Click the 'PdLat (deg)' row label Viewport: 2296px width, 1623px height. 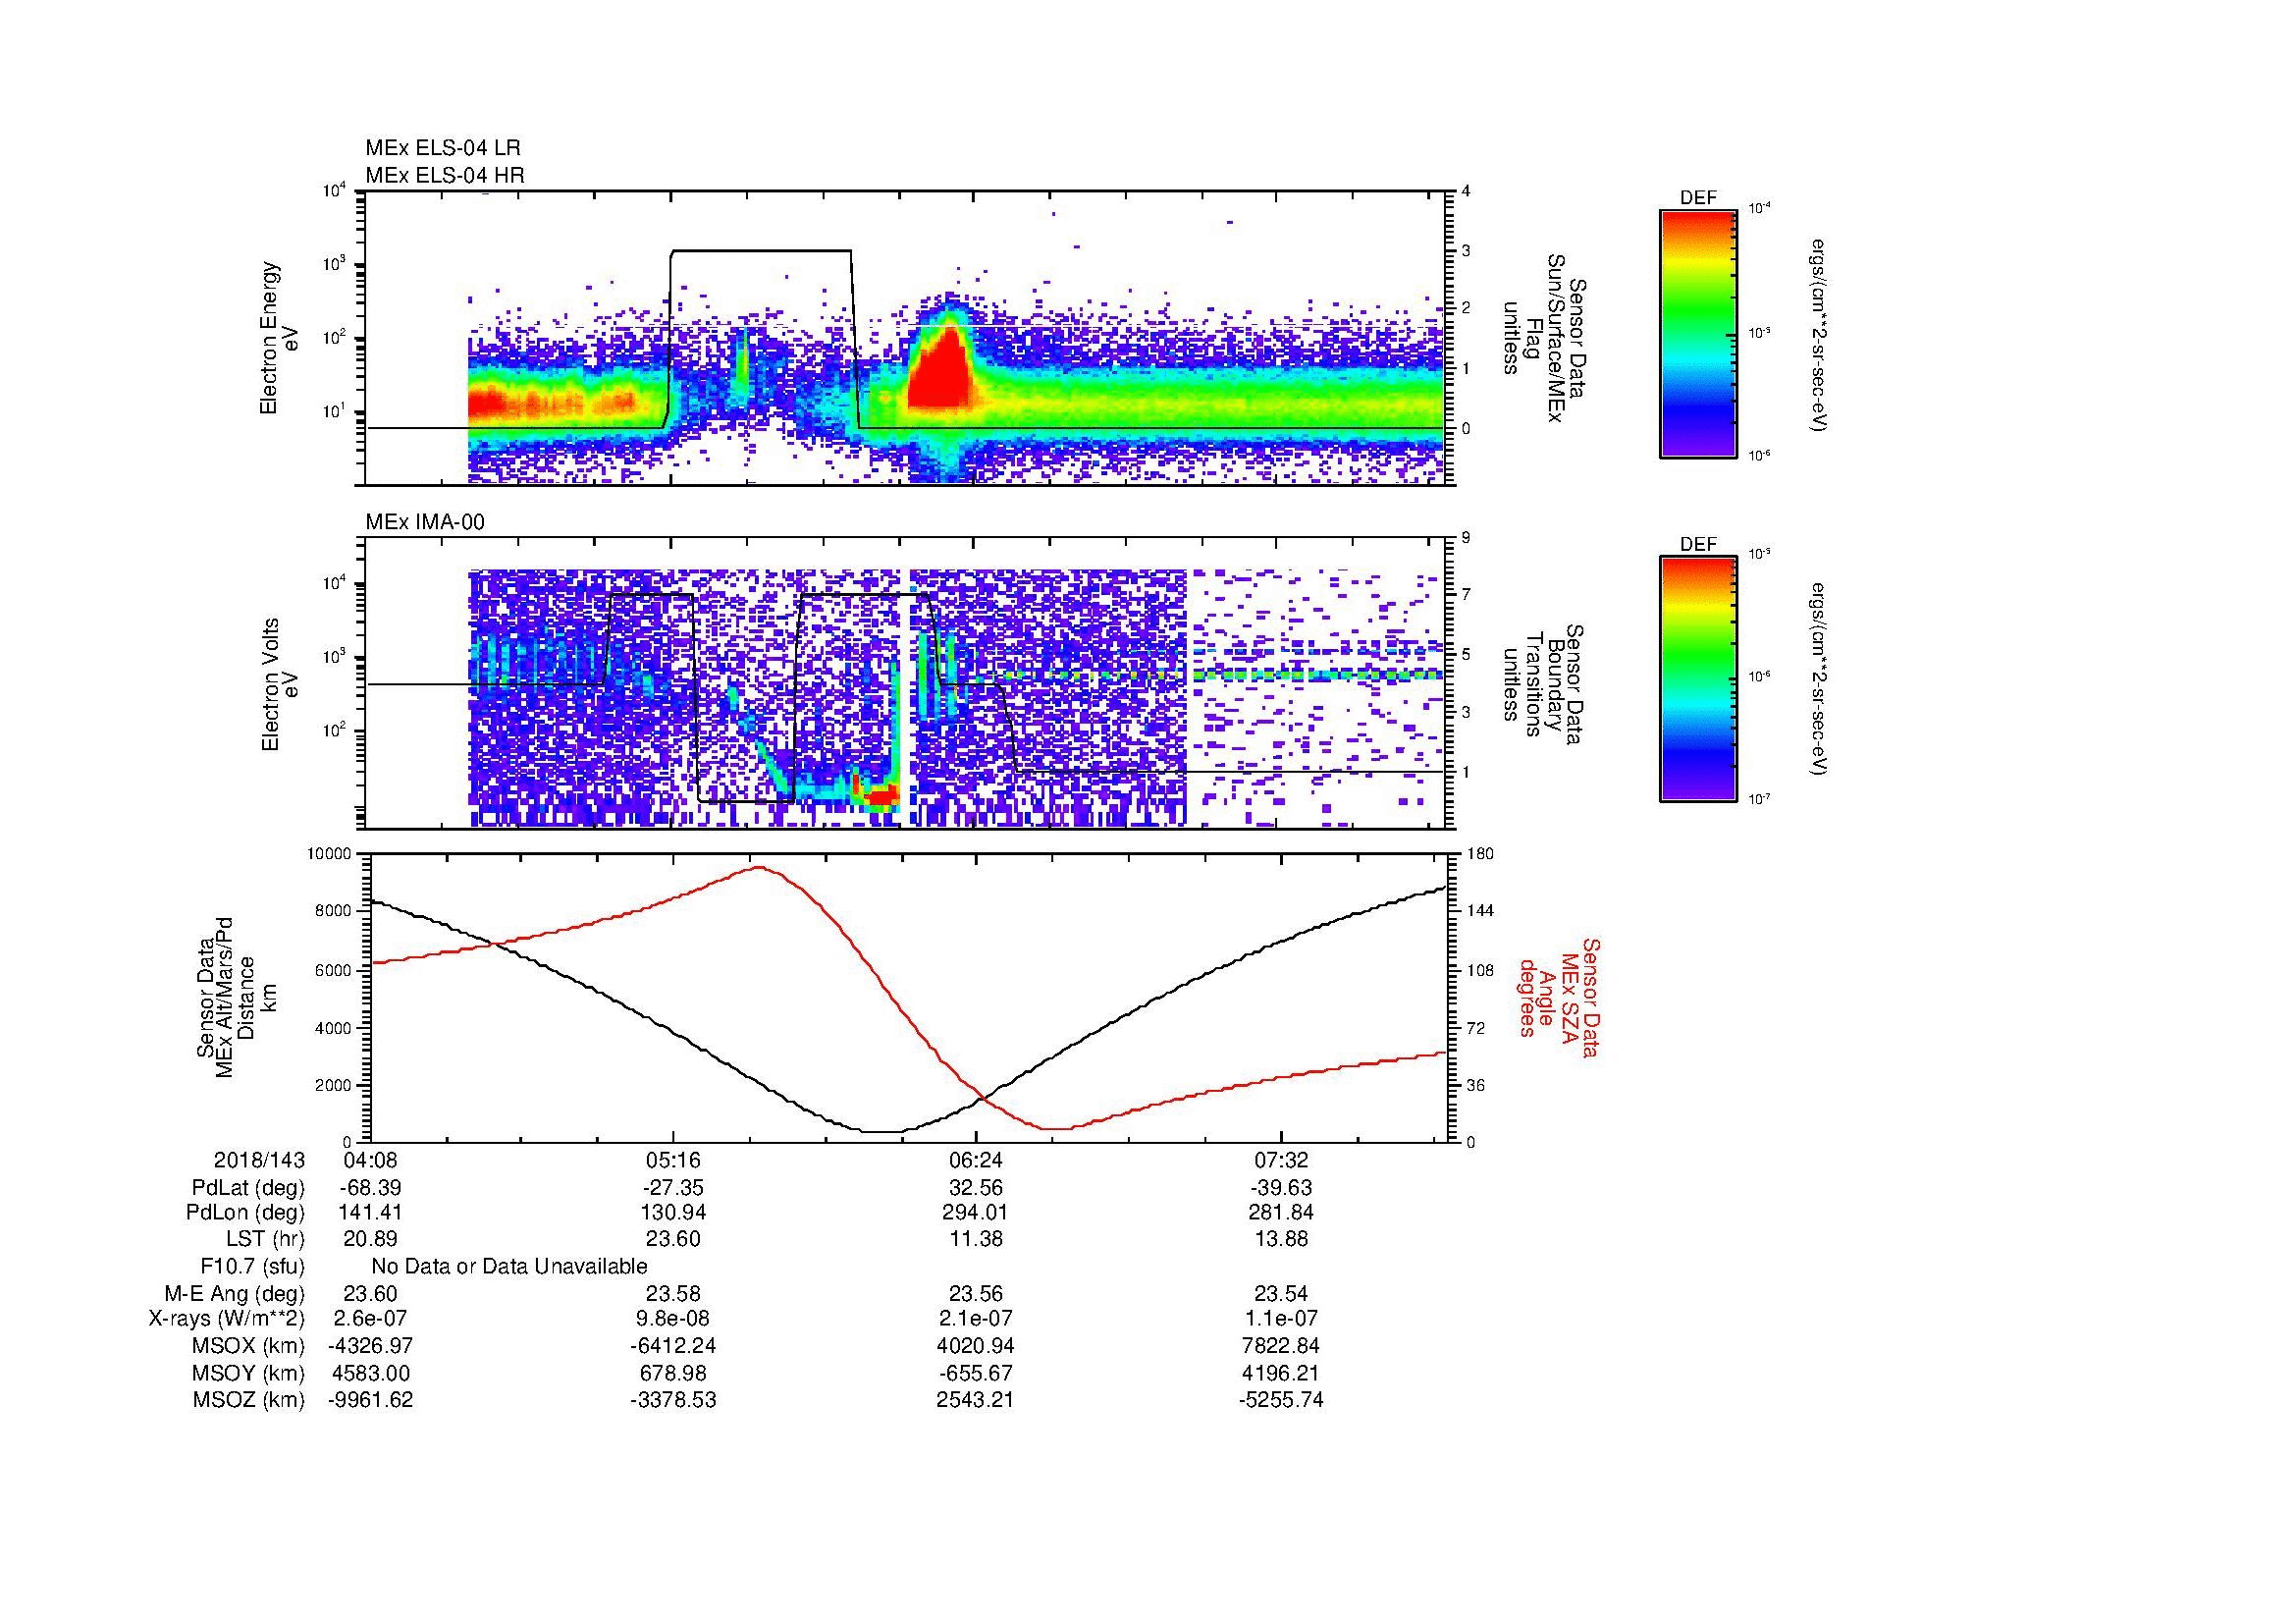[248, 1188]
